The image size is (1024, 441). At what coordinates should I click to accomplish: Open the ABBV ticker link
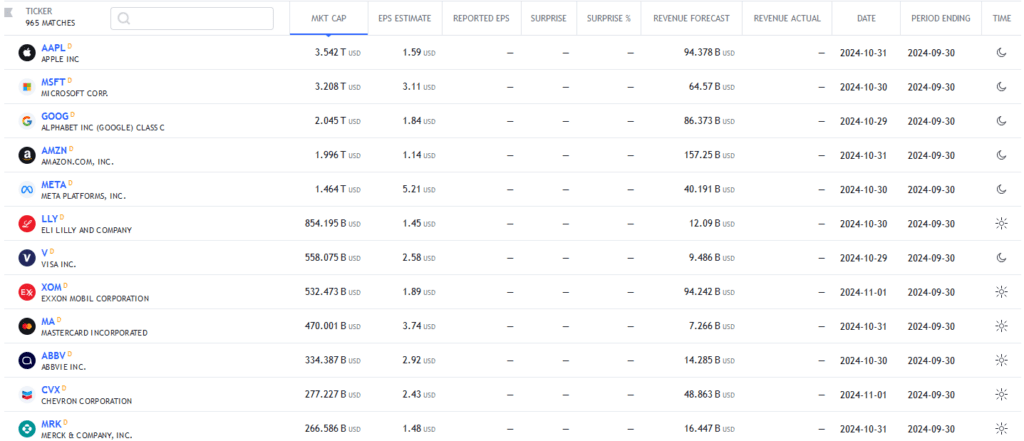tap(54, 355)
